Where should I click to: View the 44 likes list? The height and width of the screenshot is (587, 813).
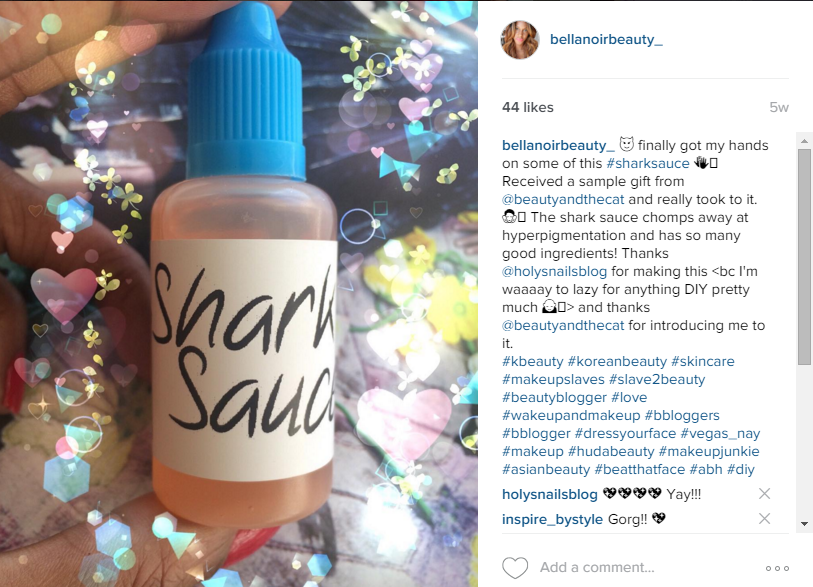click(x=528, y=107)
